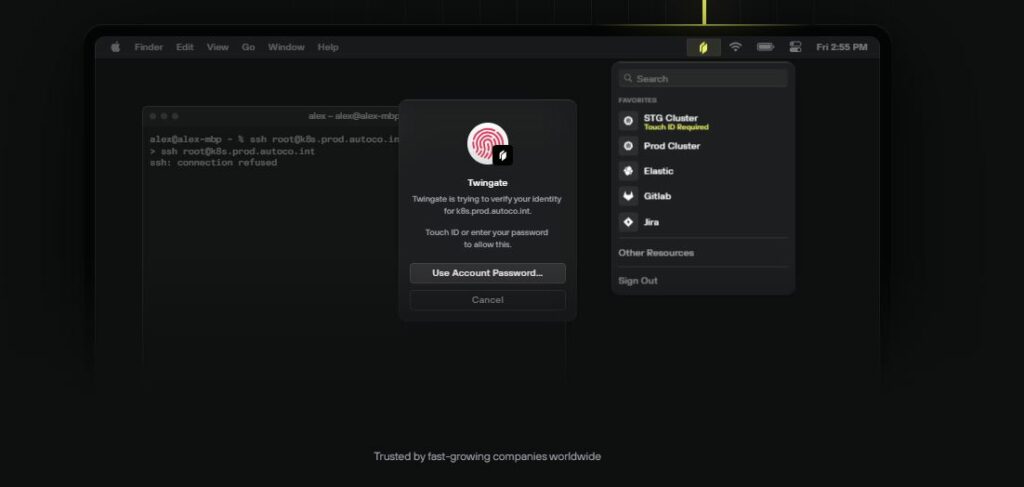Click the Twingate menu bar icon

pyautogui.click(x=703, y=47)
